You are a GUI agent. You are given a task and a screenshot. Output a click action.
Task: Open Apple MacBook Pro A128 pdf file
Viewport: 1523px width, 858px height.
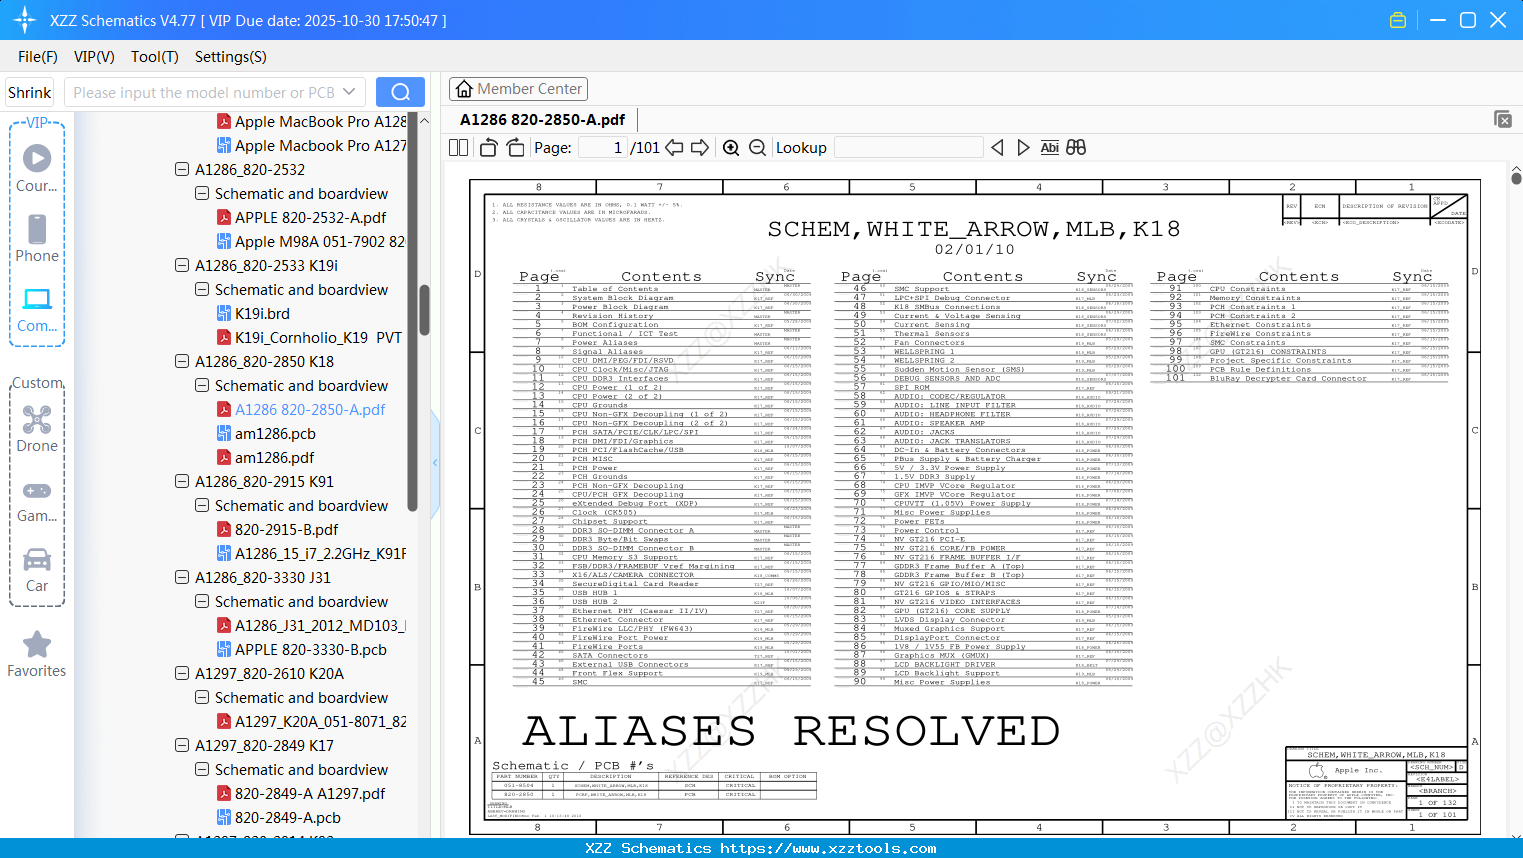click(311, 121)
